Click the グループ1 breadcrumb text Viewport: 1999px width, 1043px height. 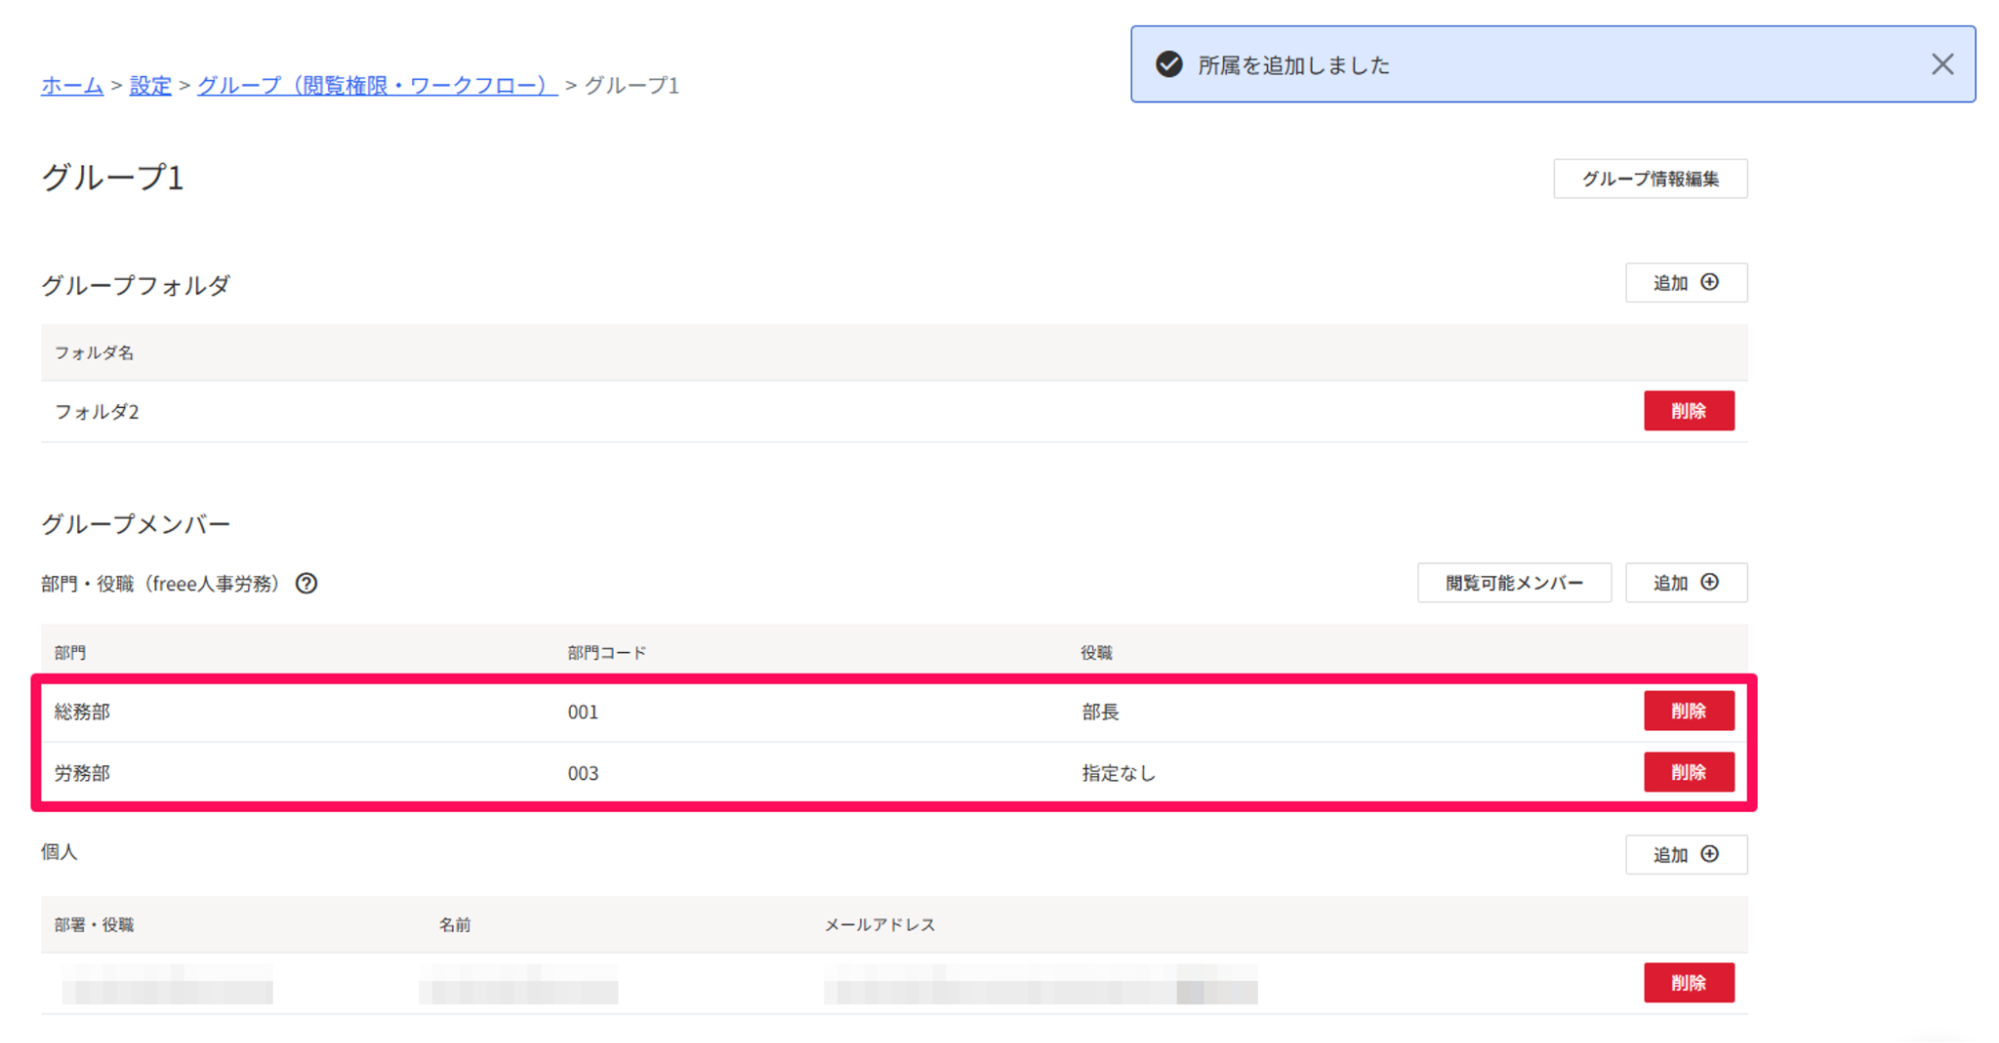(x=632, y=86)
